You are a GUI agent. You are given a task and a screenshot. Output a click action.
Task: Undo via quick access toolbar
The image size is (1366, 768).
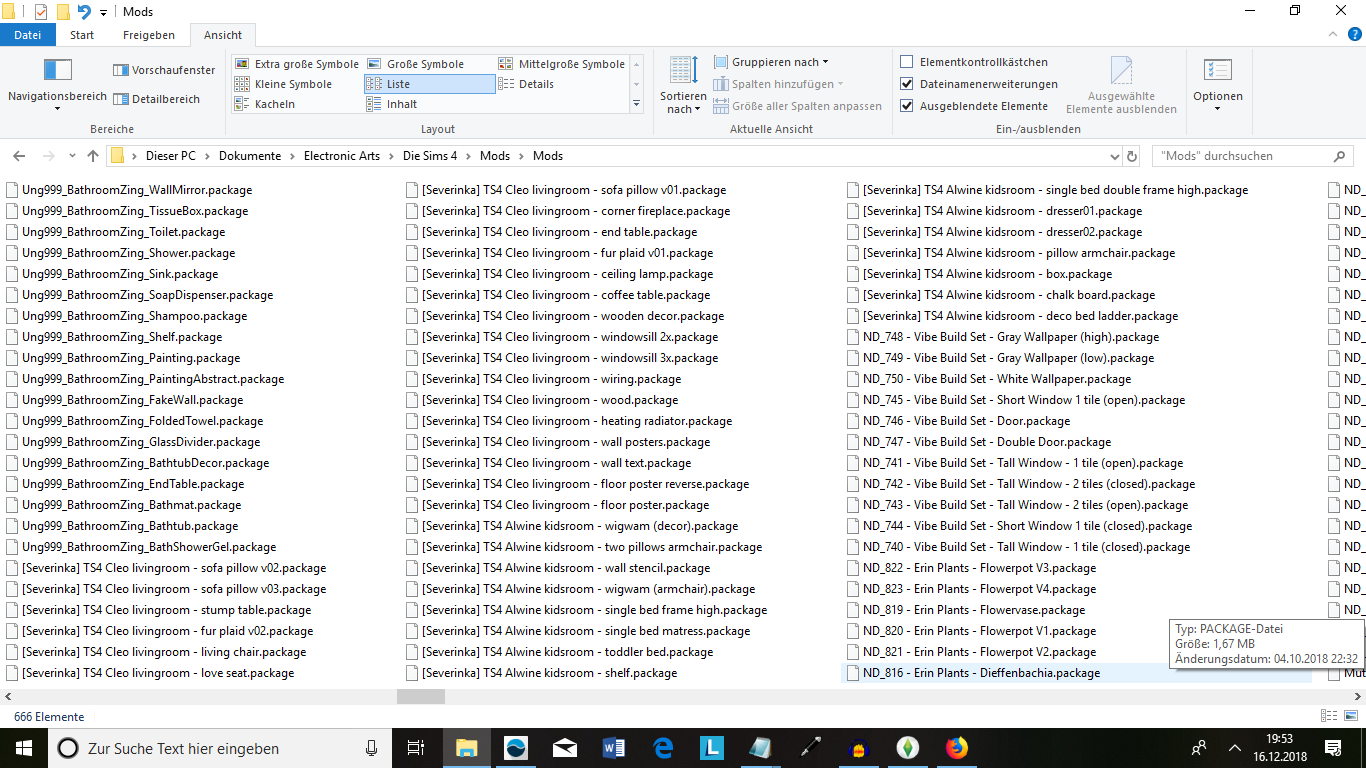[84, 12]
